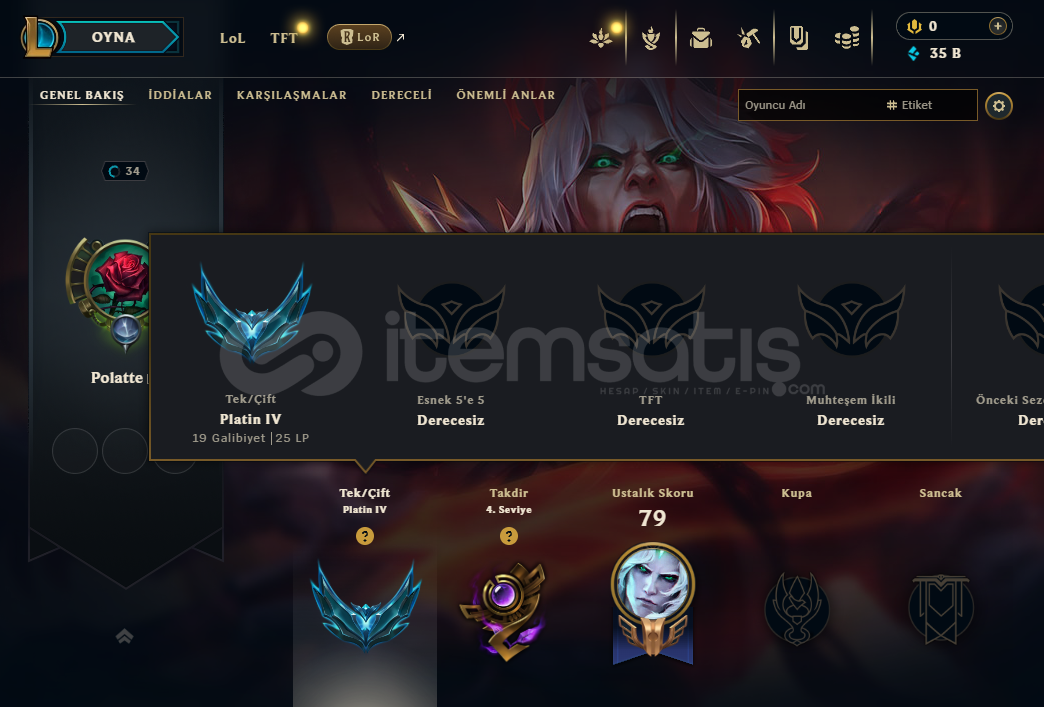Click the plus button to buy RP
This screenshot has height=707, width=1044.
[997, 26]
